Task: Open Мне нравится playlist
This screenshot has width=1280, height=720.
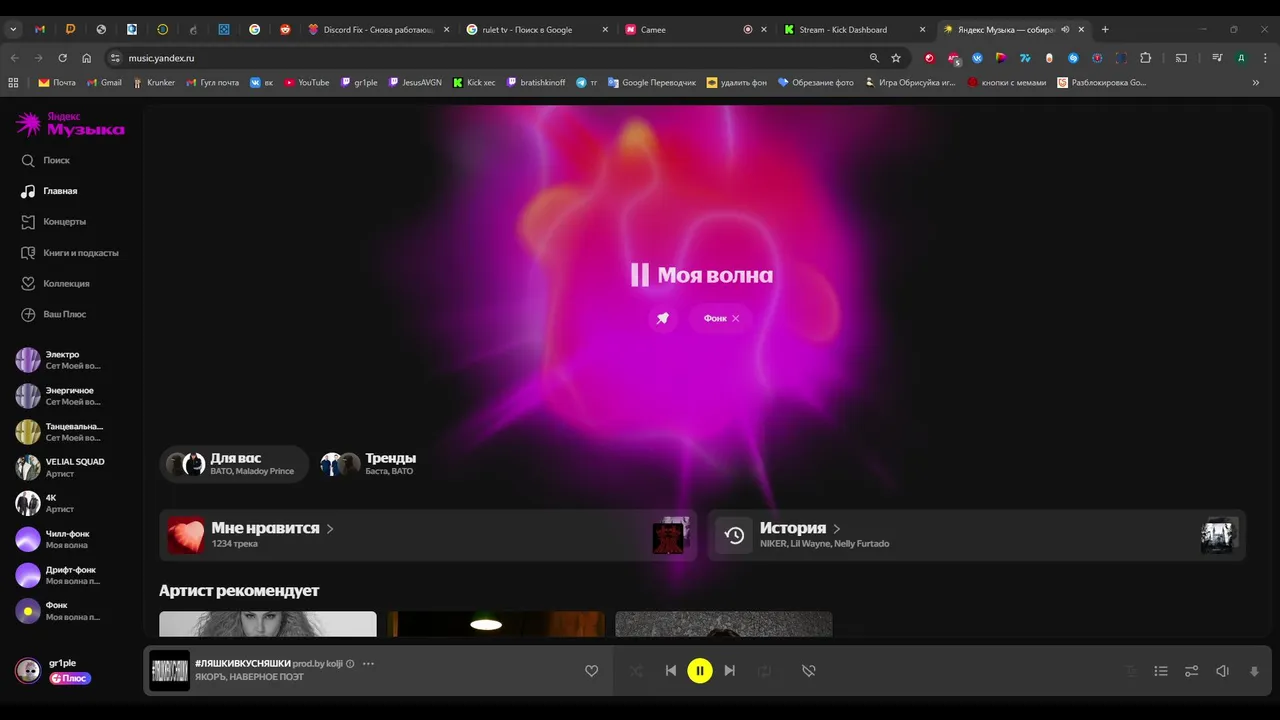Action: (x=430, y=535)
